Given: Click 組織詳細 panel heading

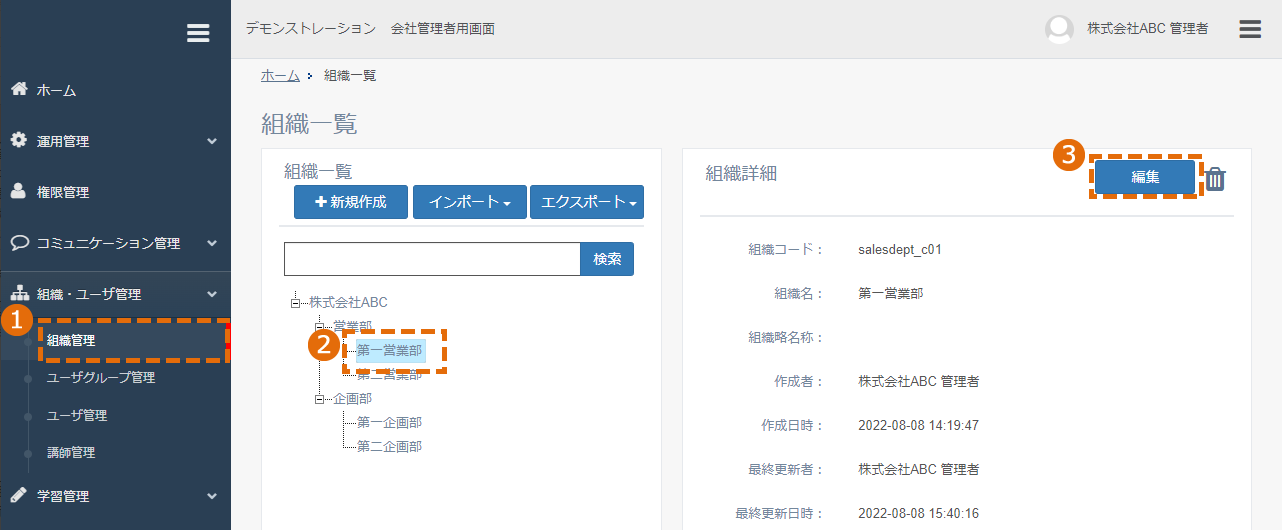Looking at the screenshot, I should pyautogui.click(x=741, y=173).
